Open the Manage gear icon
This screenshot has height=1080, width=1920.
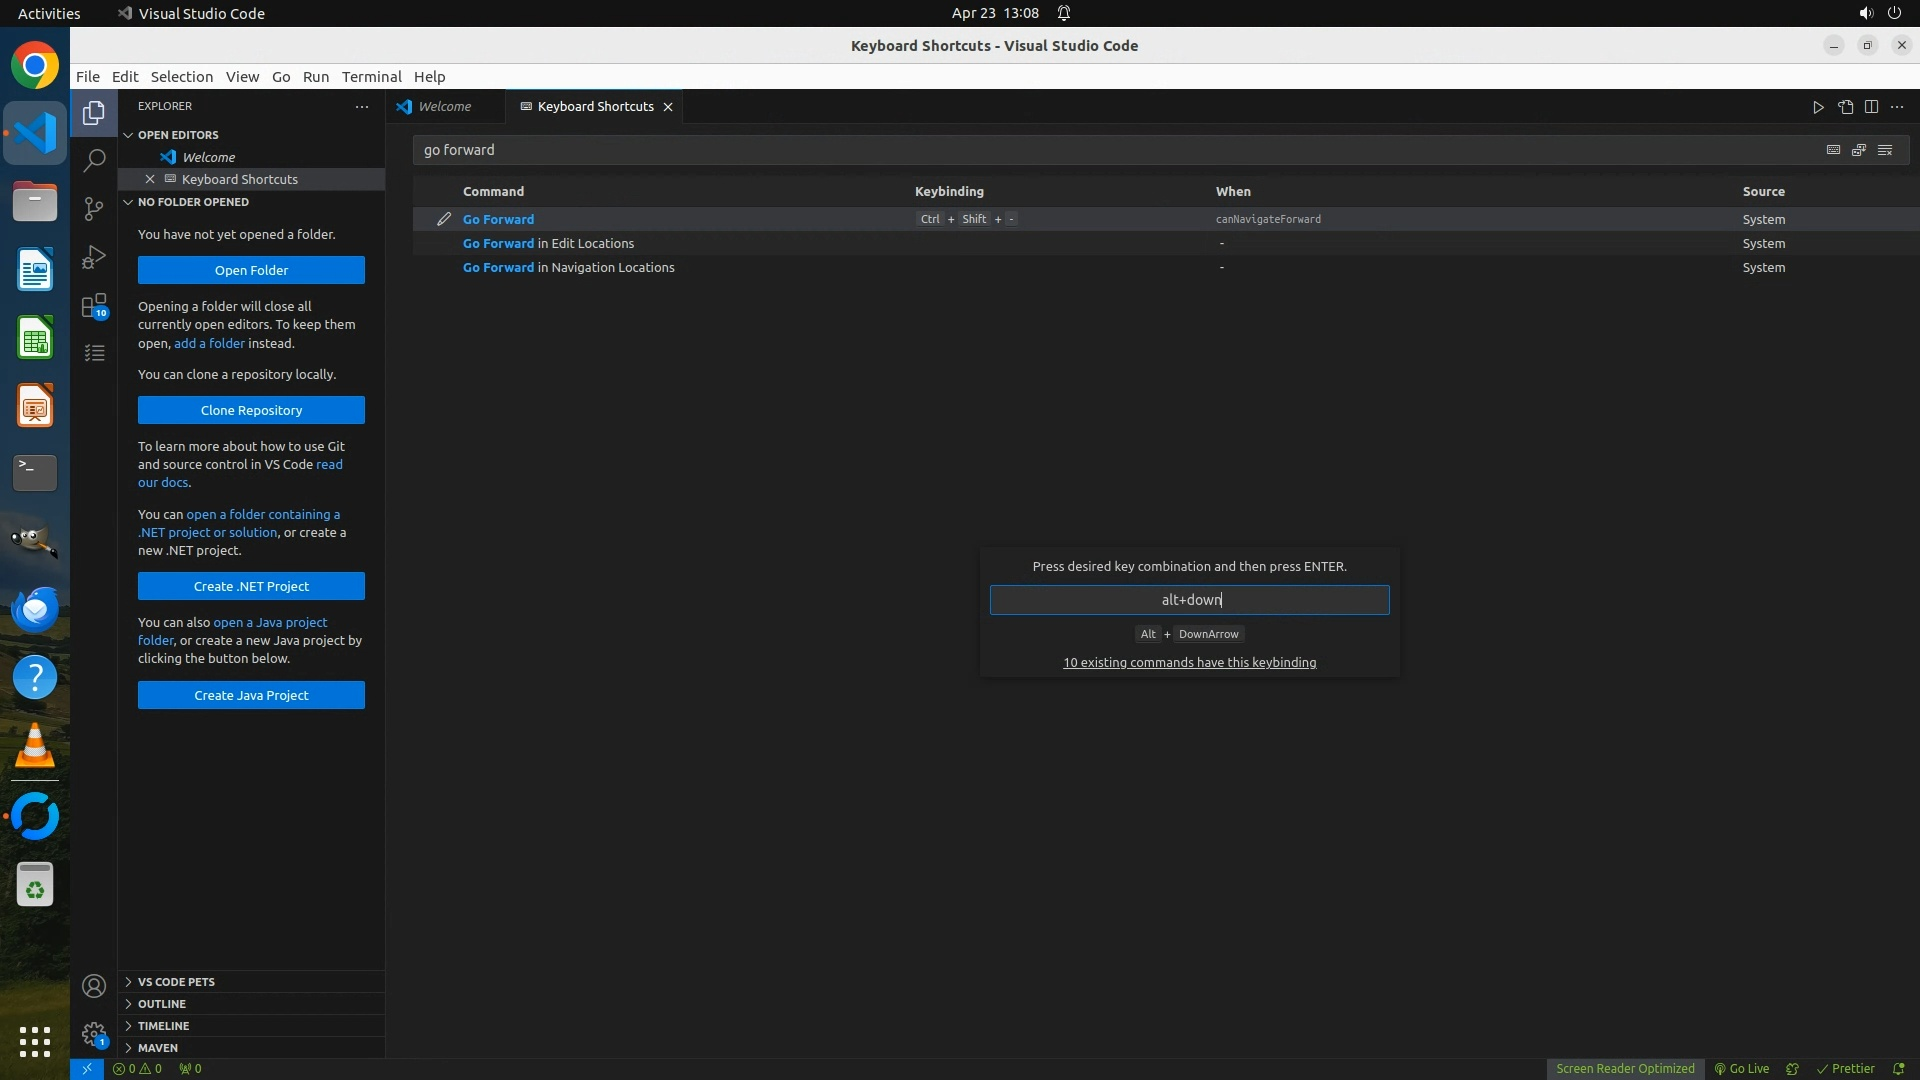click(94, 1034)
